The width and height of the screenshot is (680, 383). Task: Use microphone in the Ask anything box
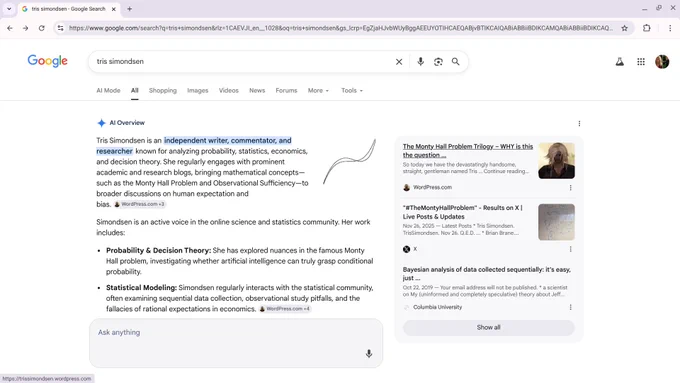(369, 354)
